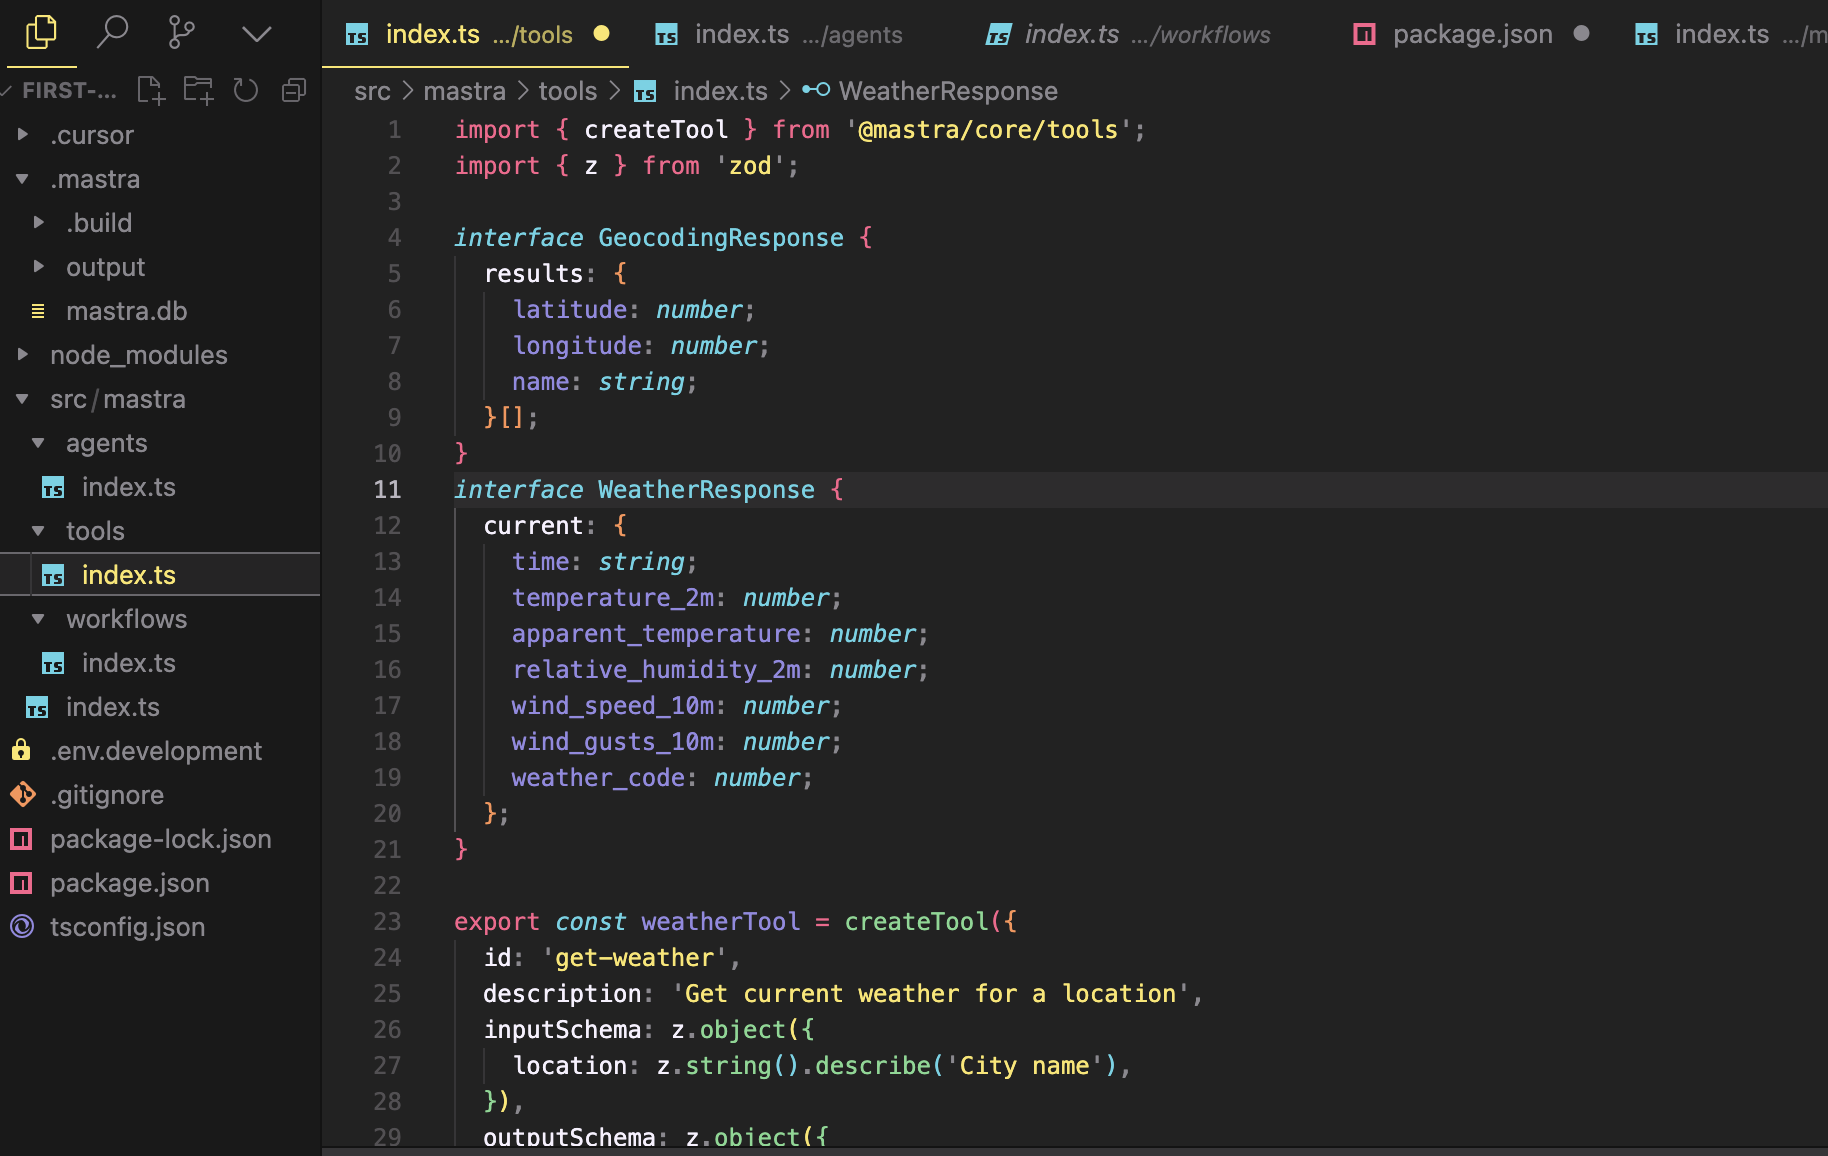Click the New Folder icon

pyautogui.click(x=198, y=91)
